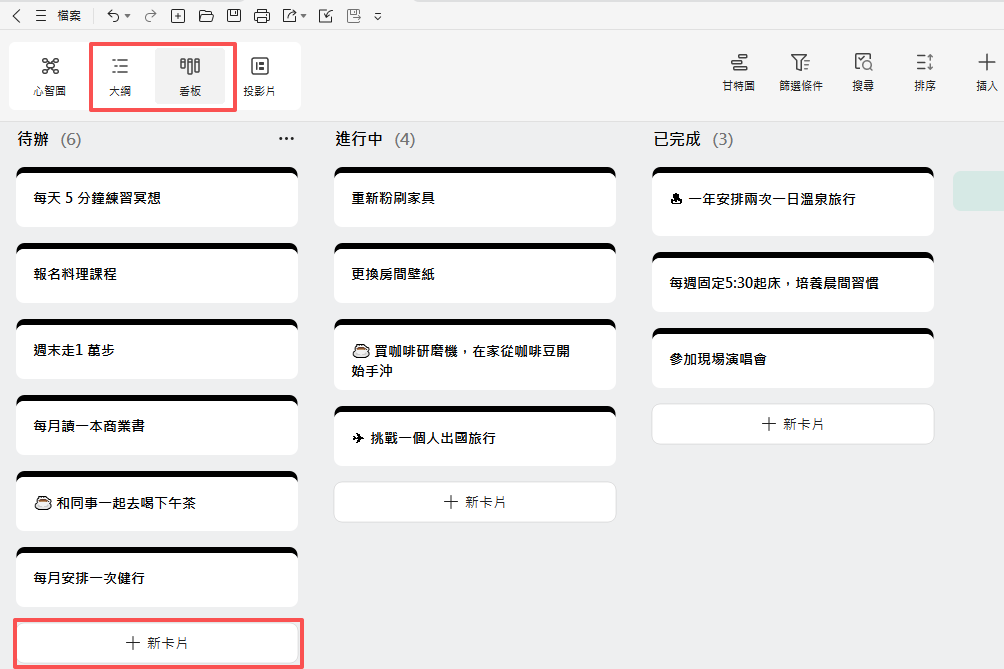Image resolution: width=1004 pixels, height=669 pixels.
Task: Click the Print icon
Action: pos(261,15)
